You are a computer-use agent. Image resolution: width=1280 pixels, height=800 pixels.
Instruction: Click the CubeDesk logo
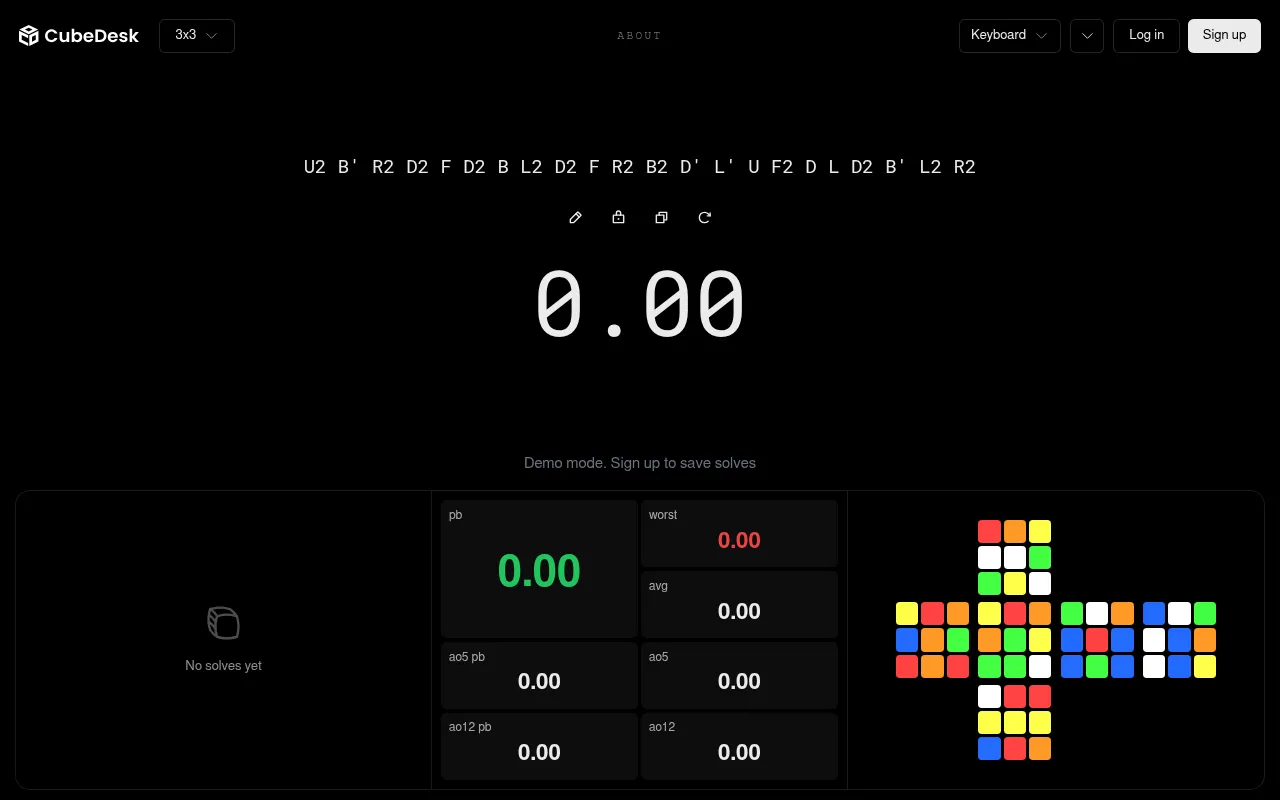pos(79,36)
